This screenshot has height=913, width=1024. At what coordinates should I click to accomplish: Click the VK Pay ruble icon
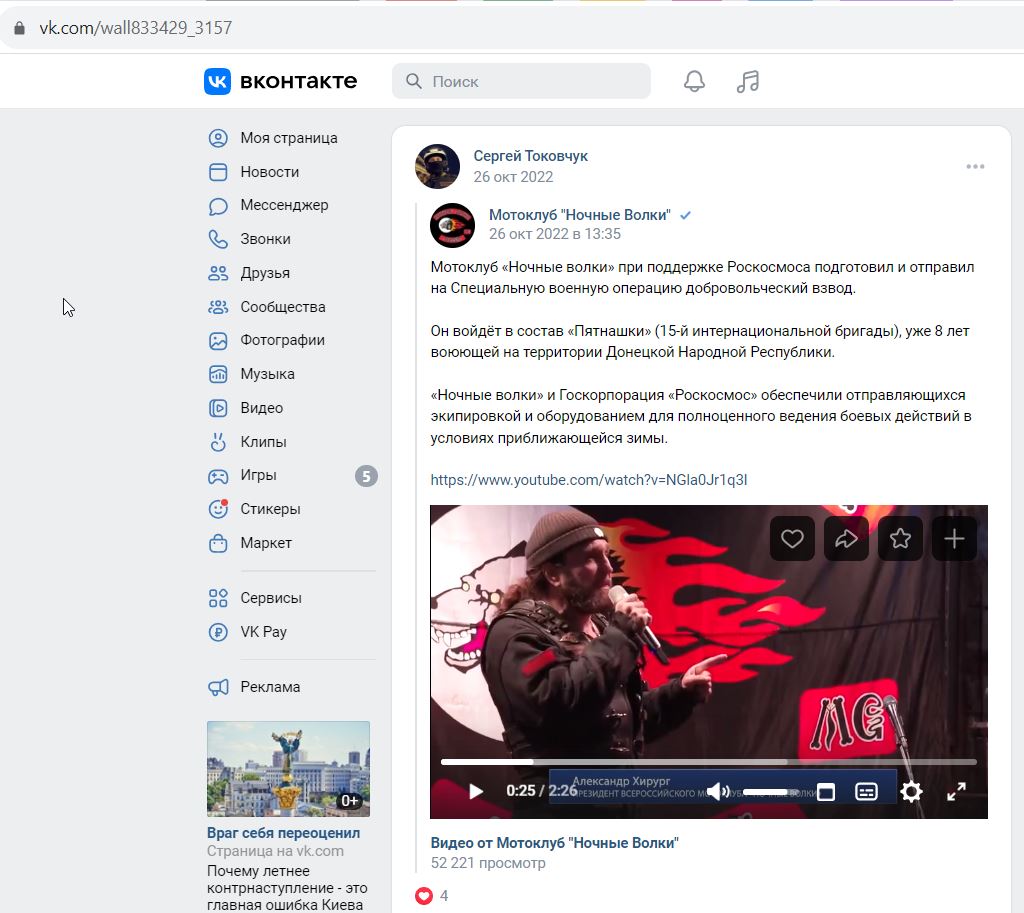(217, 632)
